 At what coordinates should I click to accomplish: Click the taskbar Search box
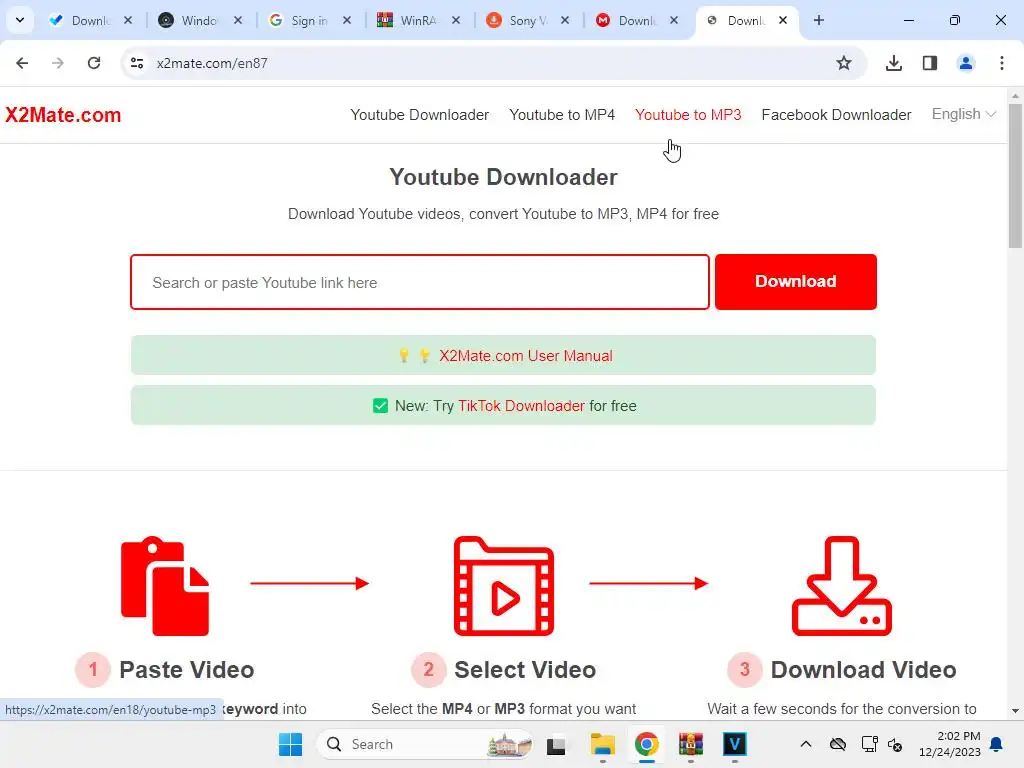(424, 744)
